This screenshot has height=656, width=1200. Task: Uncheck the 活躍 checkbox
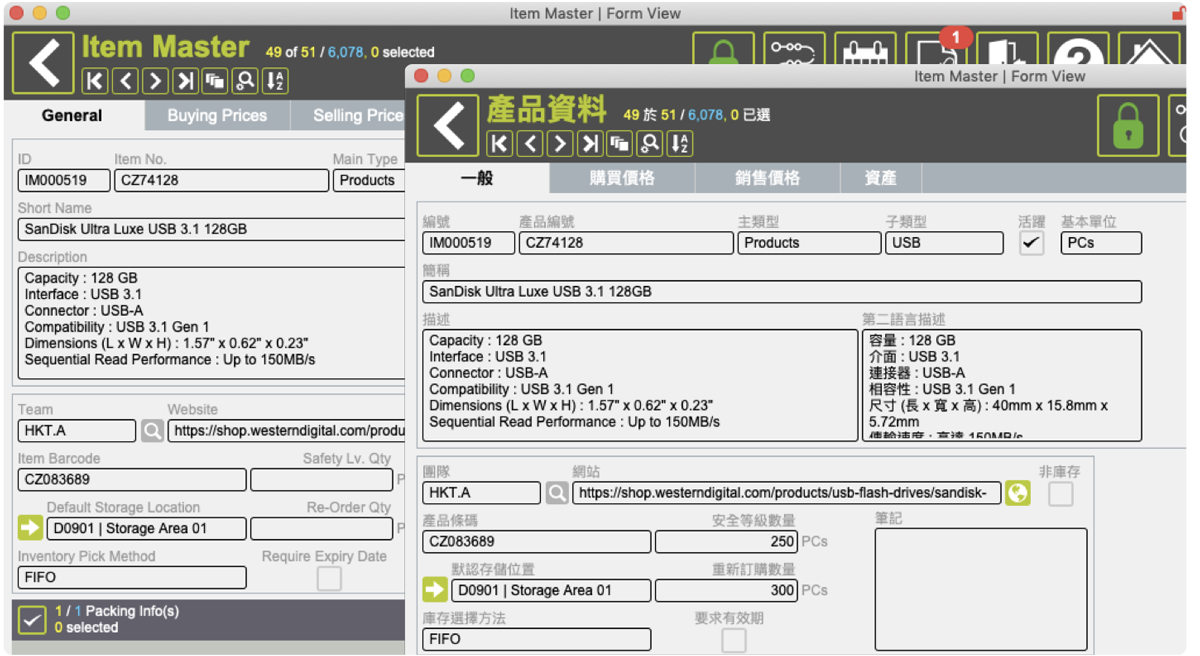[x=1031, y=243]
